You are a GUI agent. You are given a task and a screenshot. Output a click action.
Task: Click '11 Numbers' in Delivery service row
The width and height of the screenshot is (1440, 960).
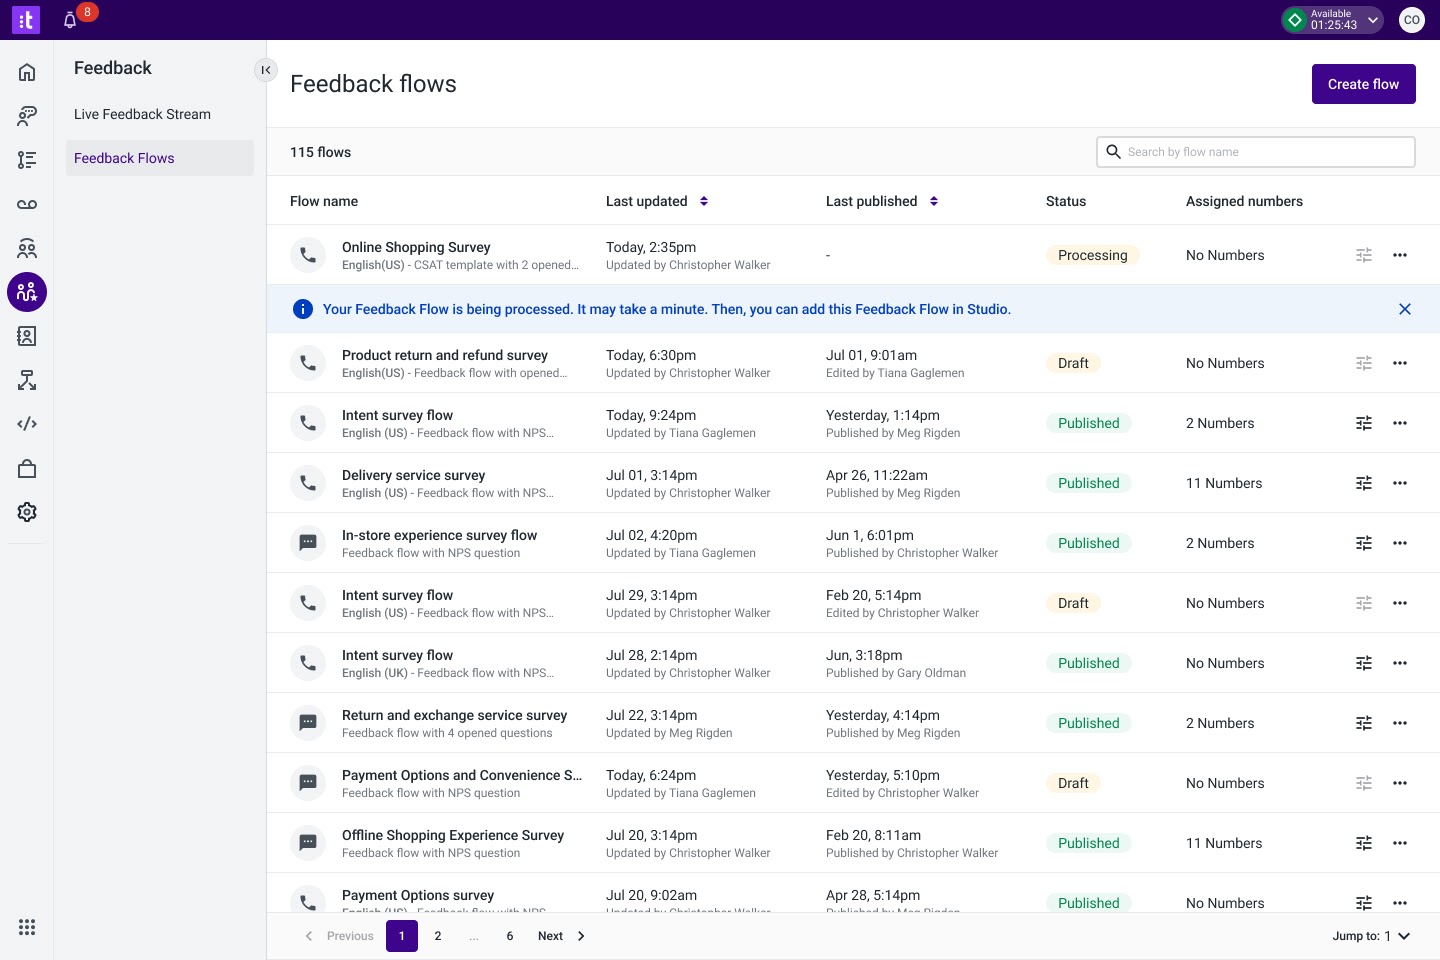pyautogui.click(x=1224, y=483)
